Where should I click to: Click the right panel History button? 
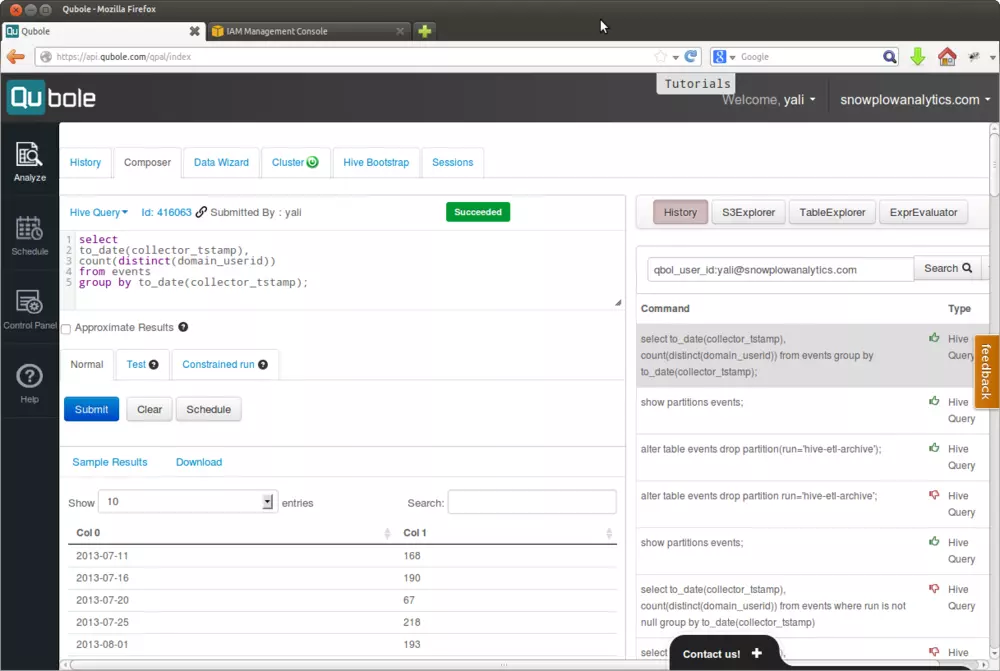(680, 212)
